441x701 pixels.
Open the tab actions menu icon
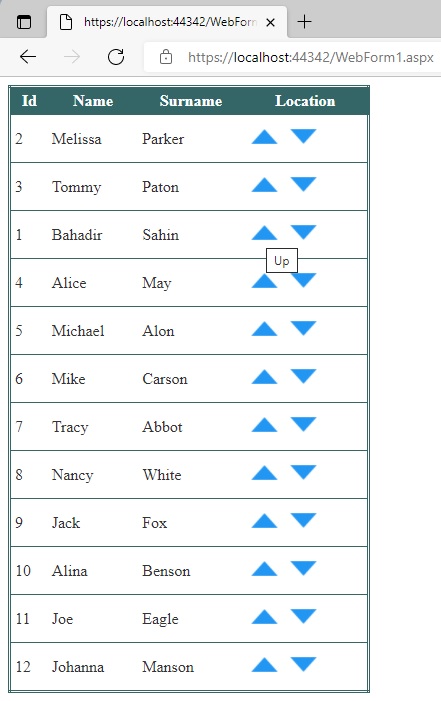coord(24,22)
